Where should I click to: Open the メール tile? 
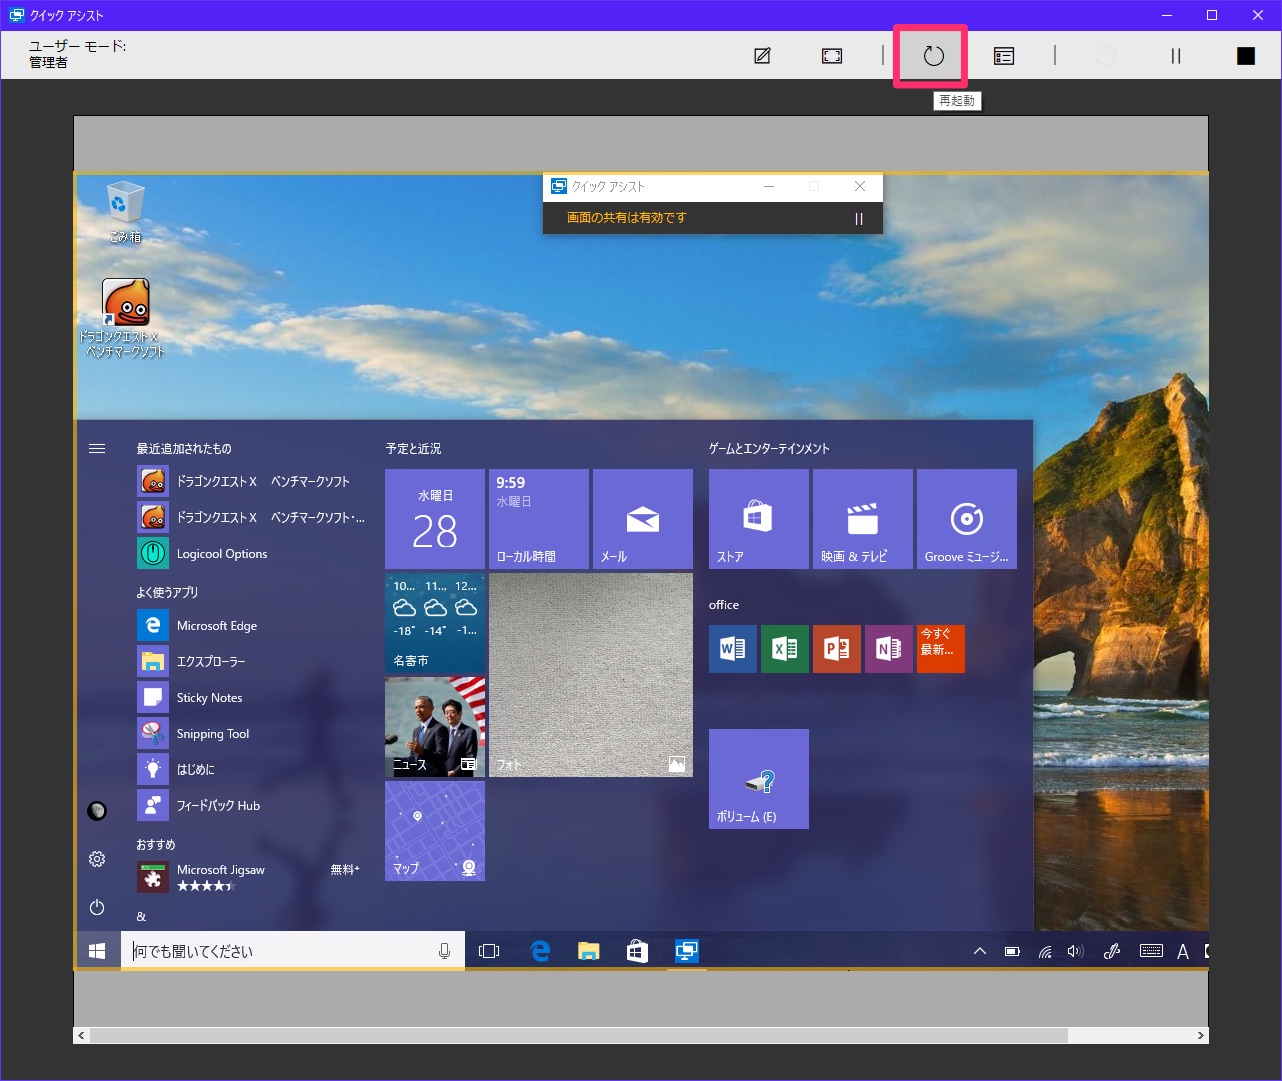[643, 519]
